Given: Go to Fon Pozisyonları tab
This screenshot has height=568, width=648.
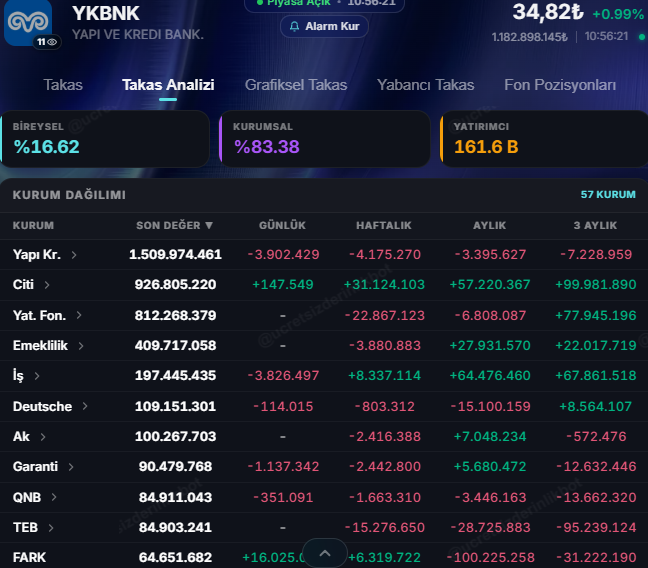Looking at the screenshot, I should 560,85.
